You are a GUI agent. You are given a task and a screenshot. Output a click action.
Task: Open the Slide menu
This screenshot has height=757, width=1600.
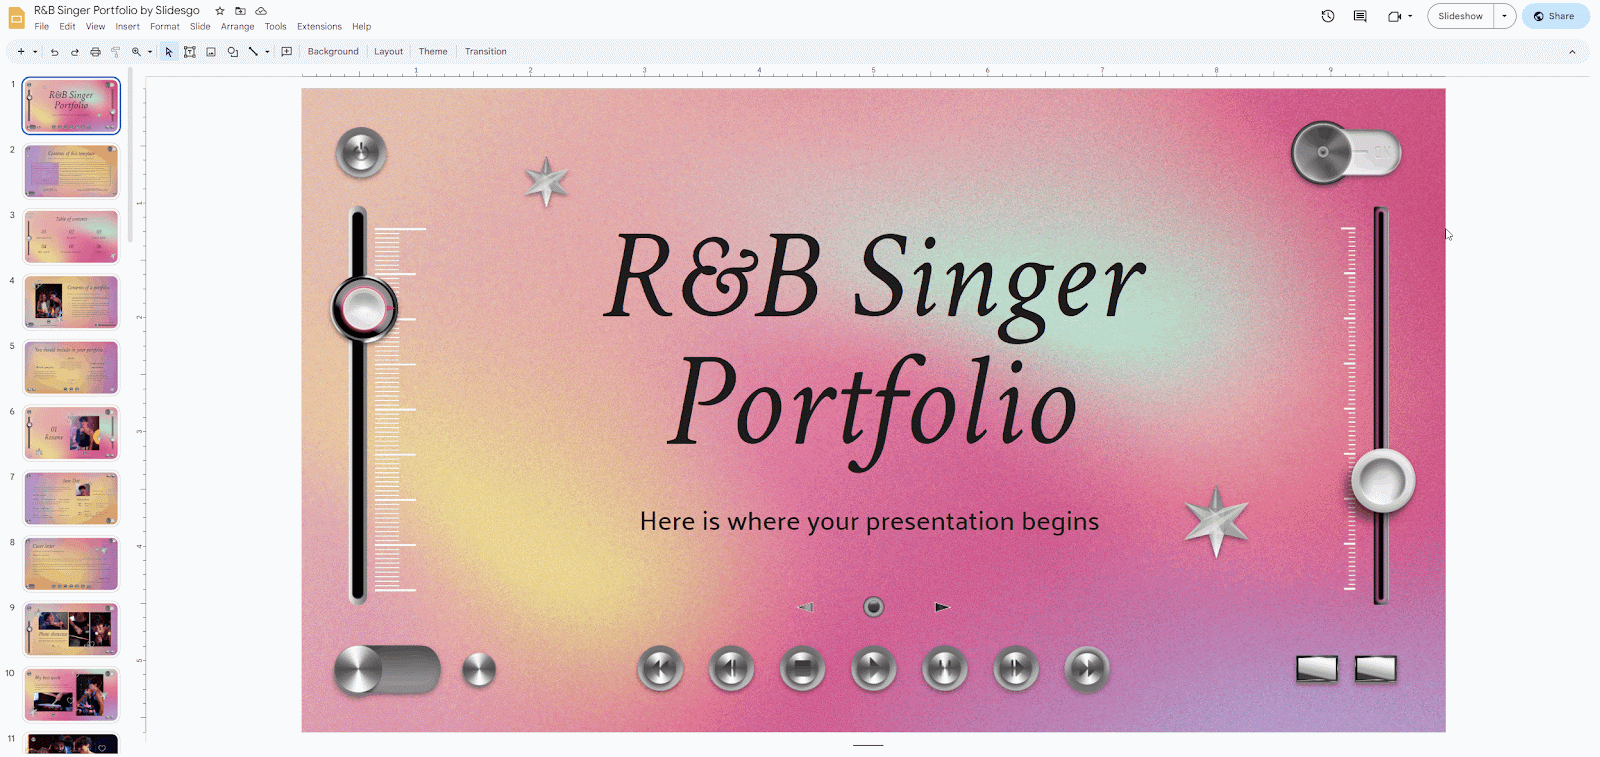tap(200, 27)
